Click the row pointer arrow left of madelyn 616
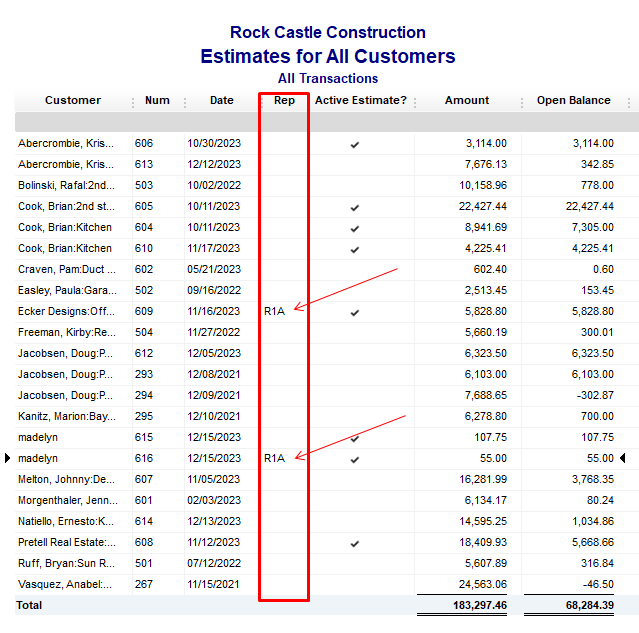The image size is (639, 633). [x=7, y=458]
